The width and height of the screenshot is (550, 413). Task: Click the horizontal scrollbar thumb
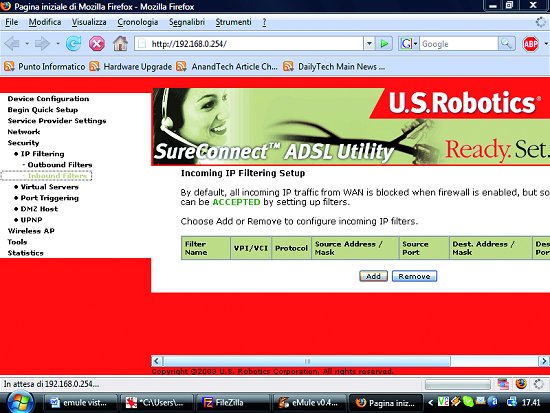pyautogui.click(x=307, y=361)
